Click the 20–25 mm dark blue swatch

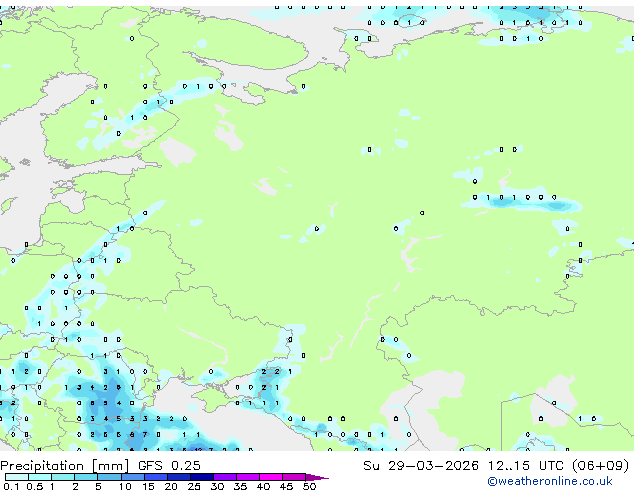tap(178, 477)
